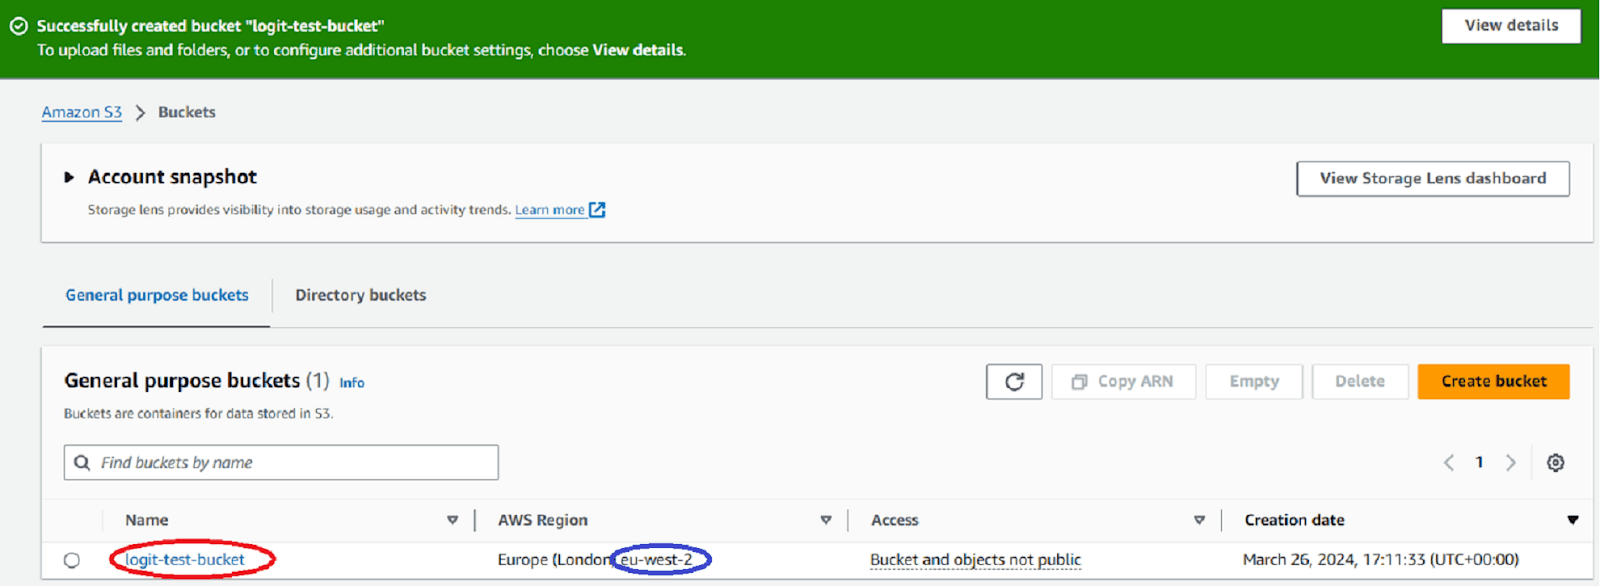Click the search magnifier icon in the find field

(x=82, y=462)
